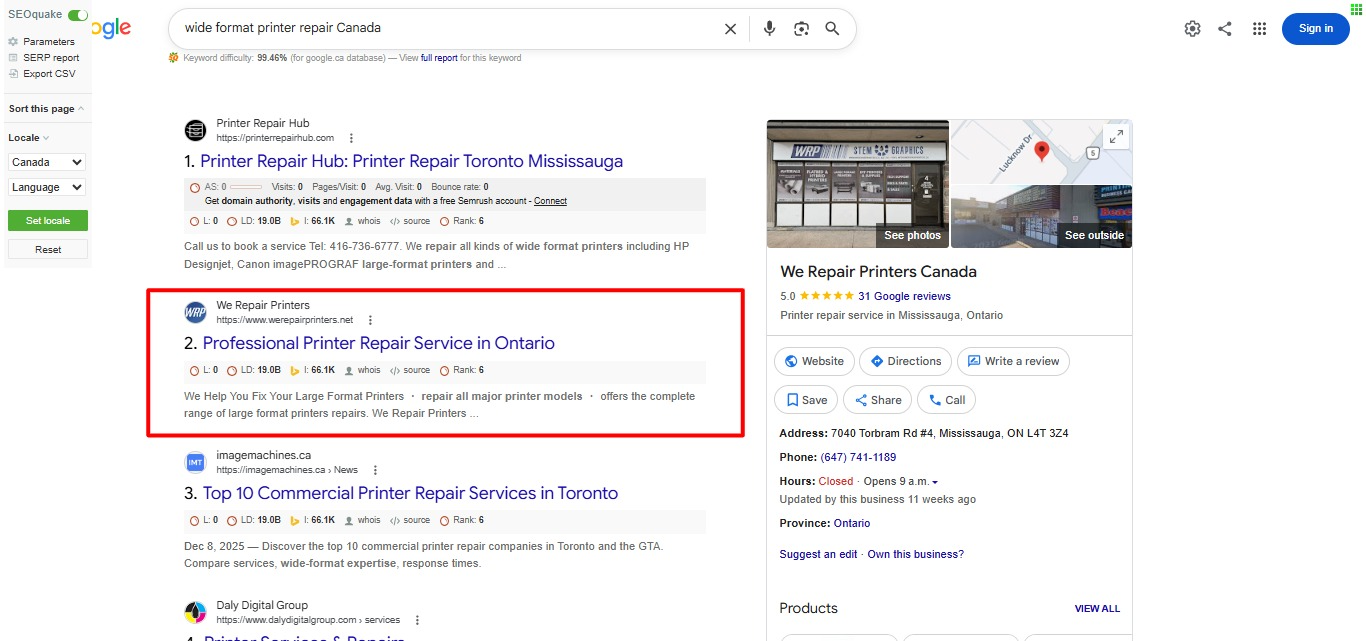This screenshot has width=1366, height=641.
Task: Start voice search with the microphone
Action: (x=769, y=29)
